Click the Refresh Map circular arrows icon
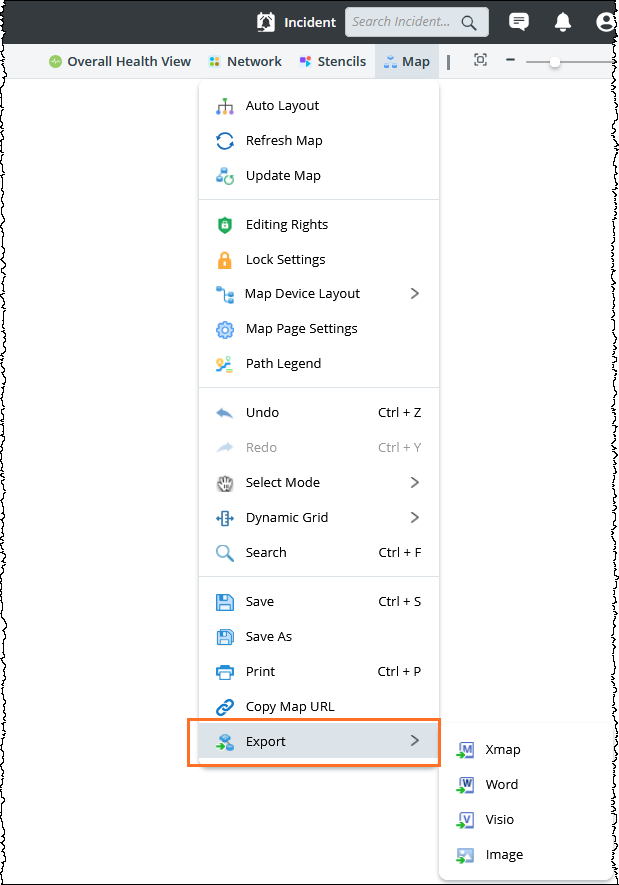Viewport: 619px width, 885px height. tap(225, 141)
